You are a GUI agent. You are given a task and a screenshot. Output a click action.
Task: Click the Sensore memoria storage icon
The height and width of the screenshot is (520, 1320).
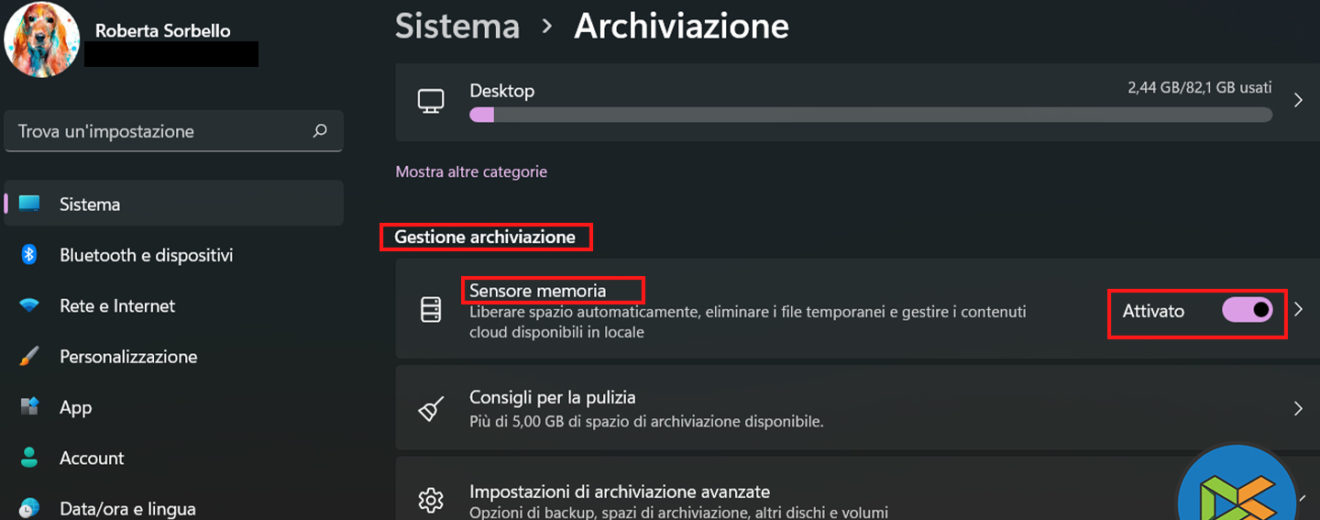[431, 310]
